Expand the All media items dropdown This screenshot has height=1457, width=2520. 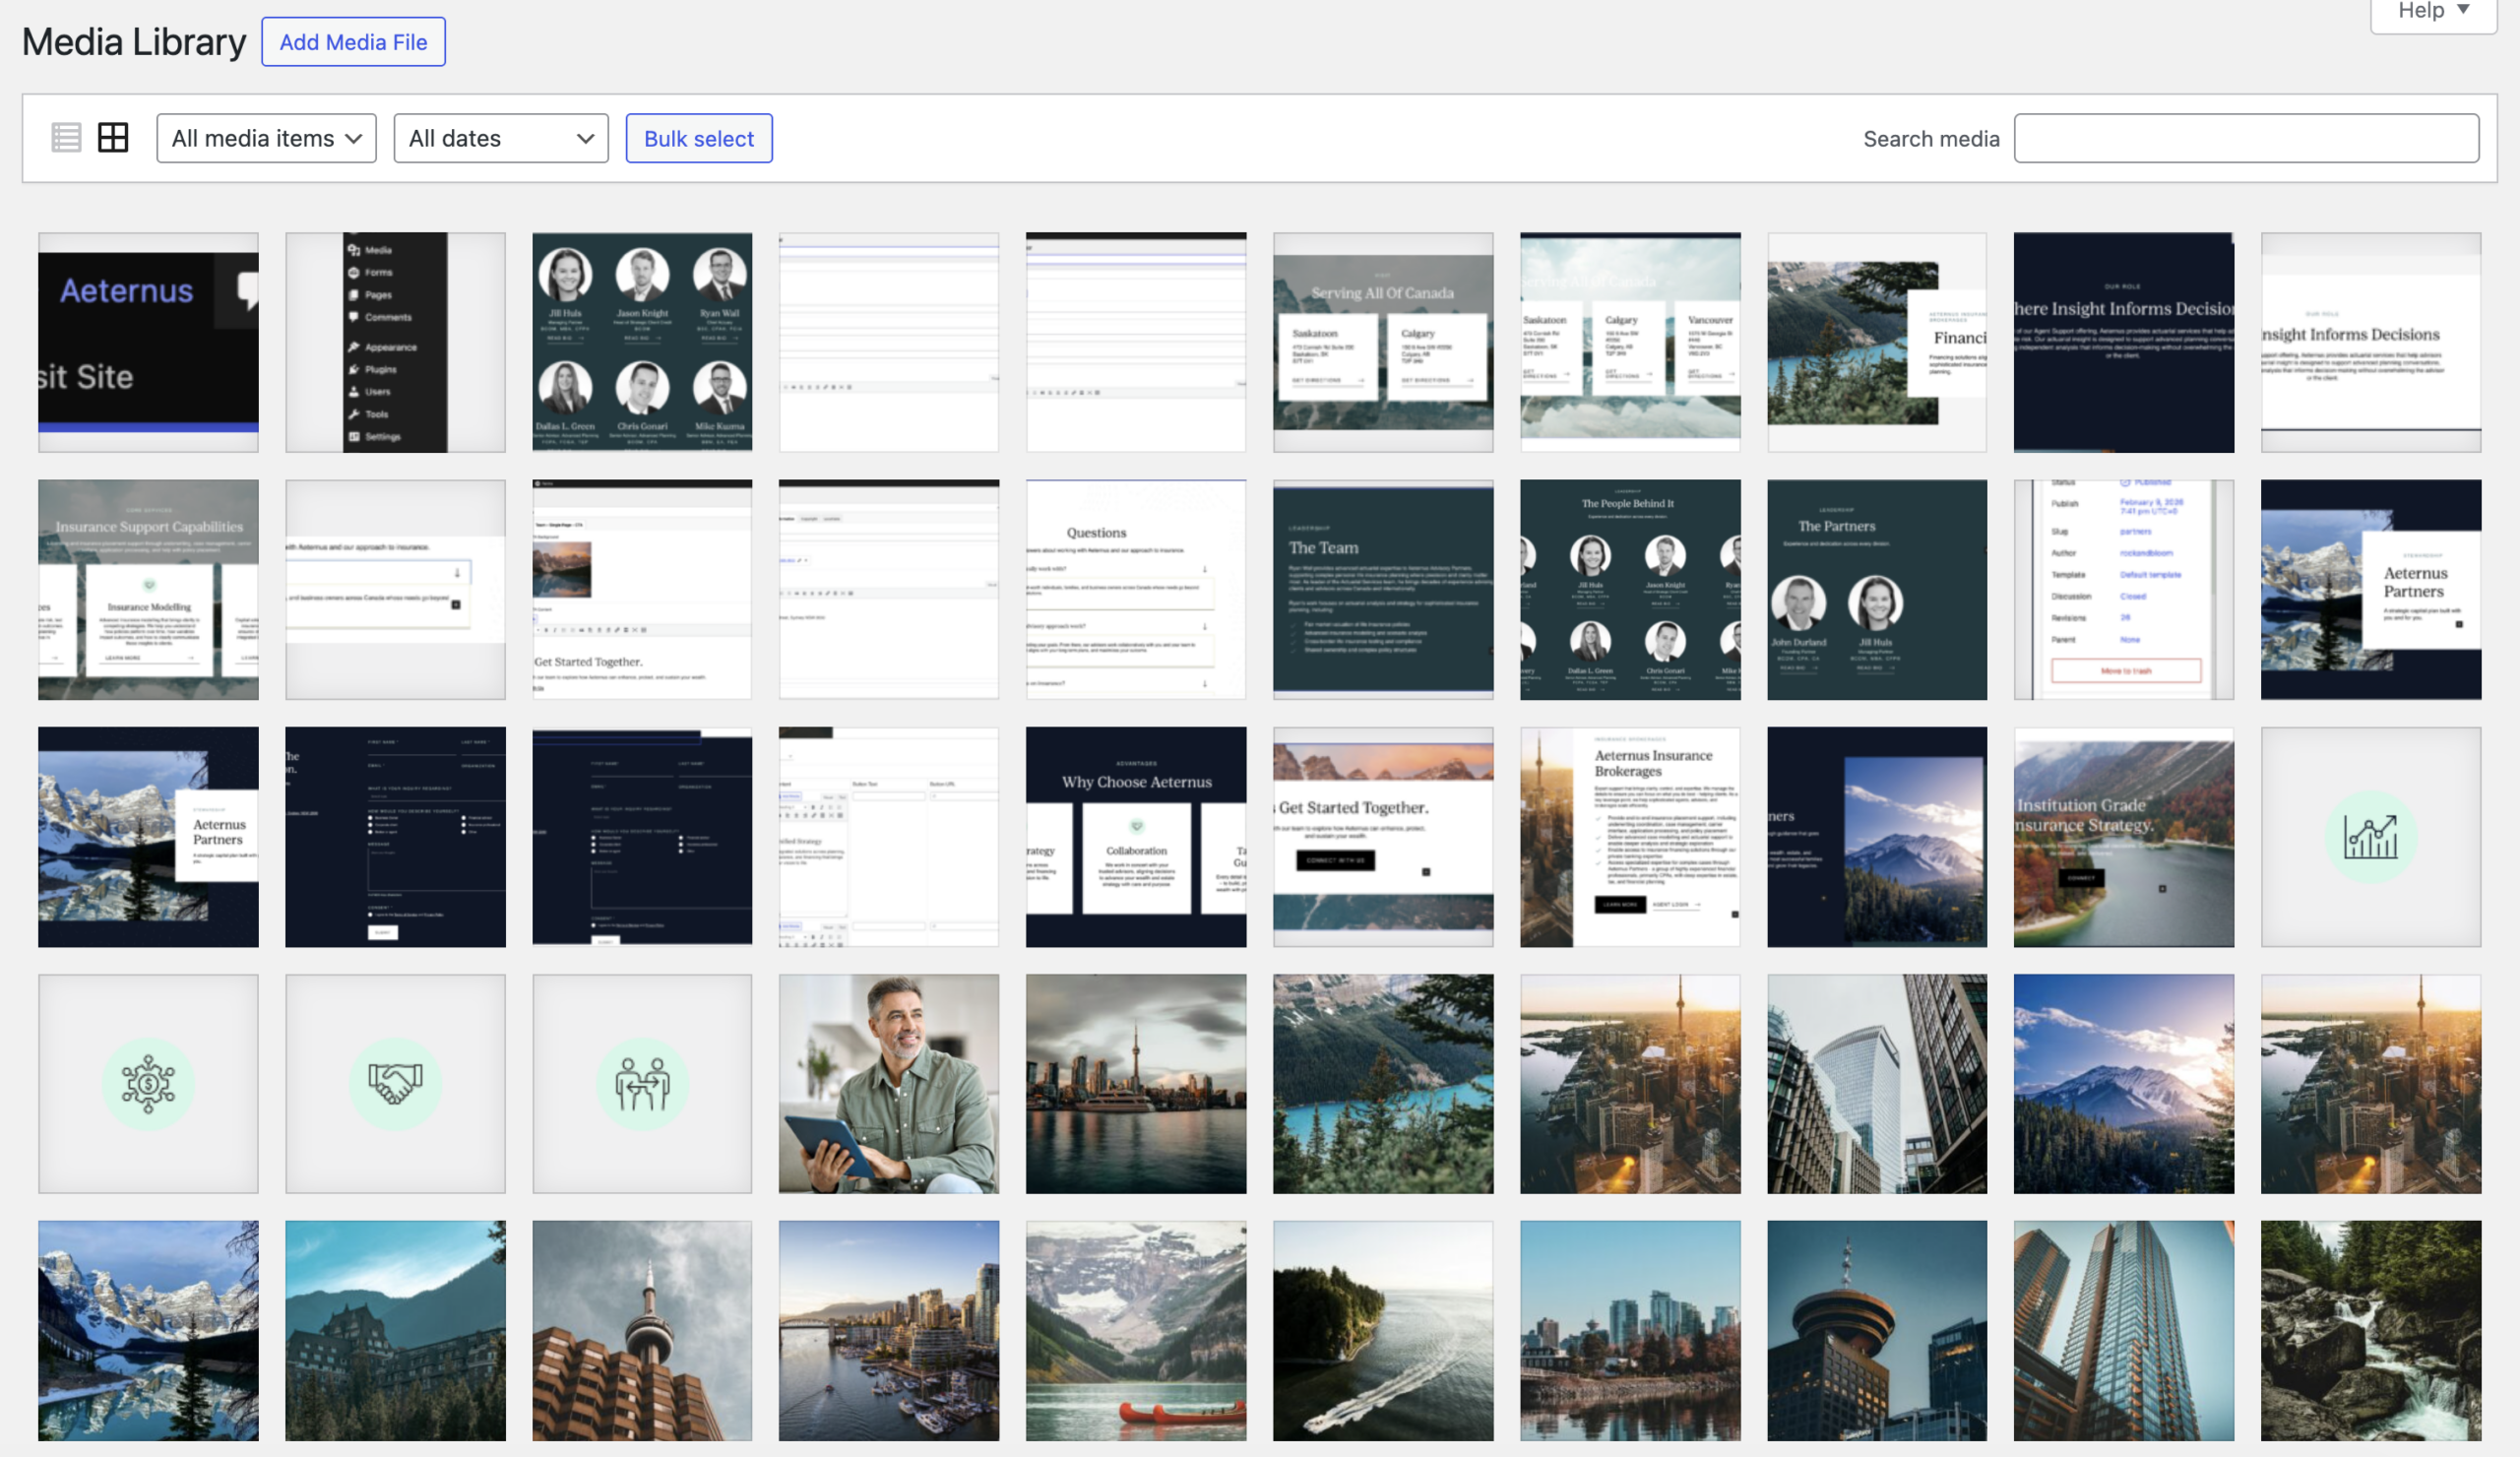266,138
